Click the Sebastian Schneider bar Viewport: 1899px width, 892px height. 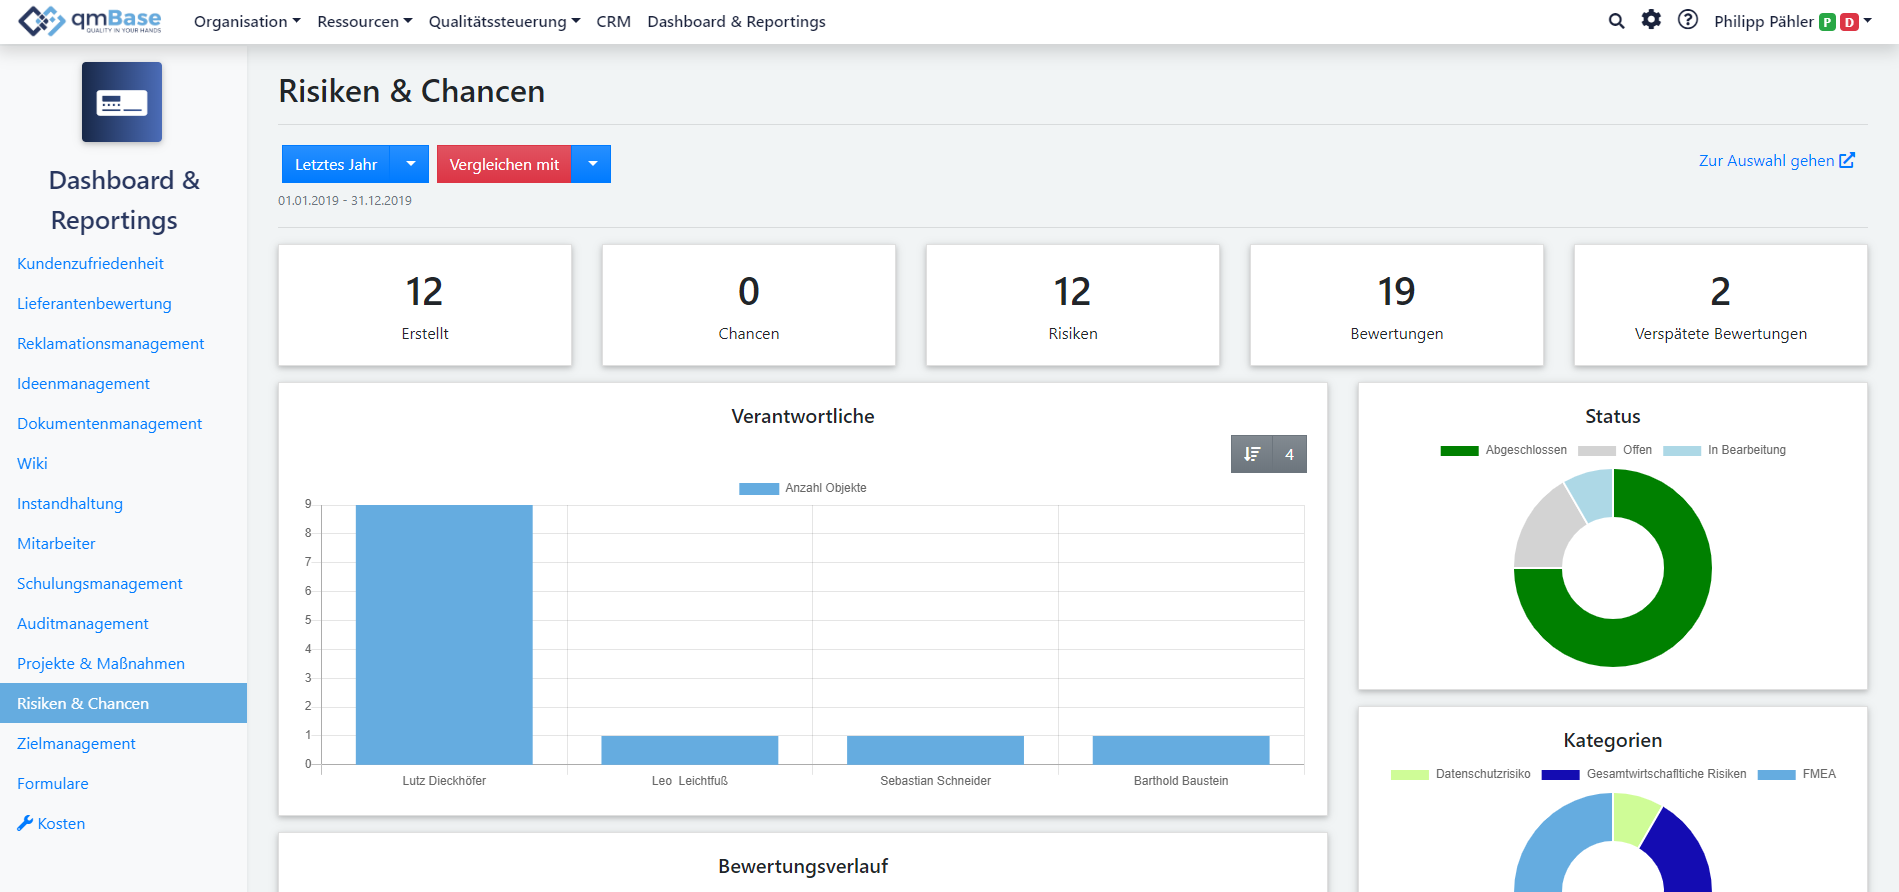click(935, 750)
